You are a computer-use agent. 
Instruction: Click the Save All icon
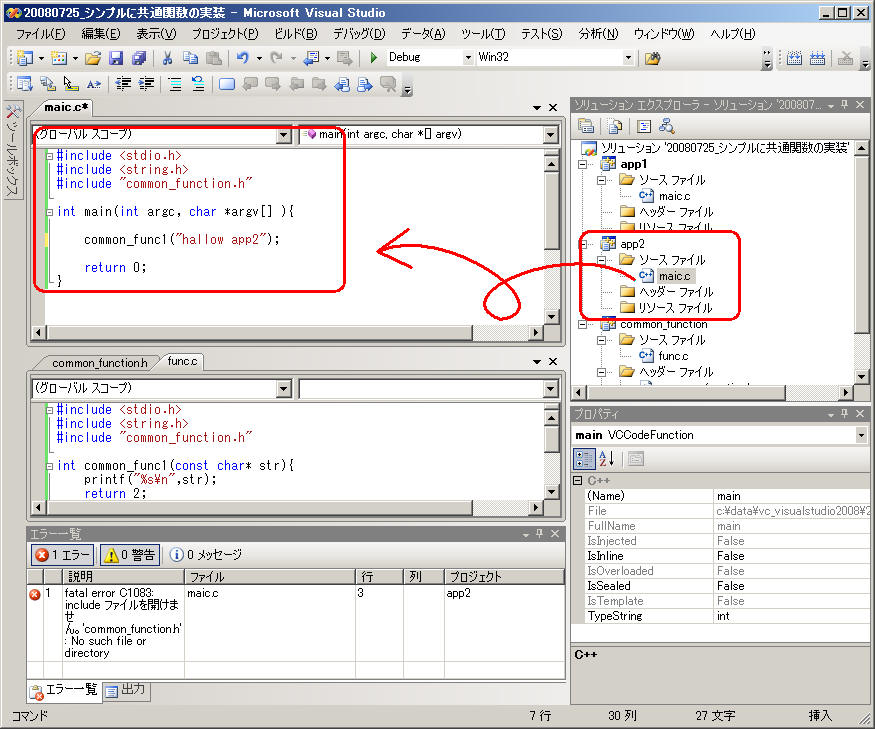coord(138,58)
